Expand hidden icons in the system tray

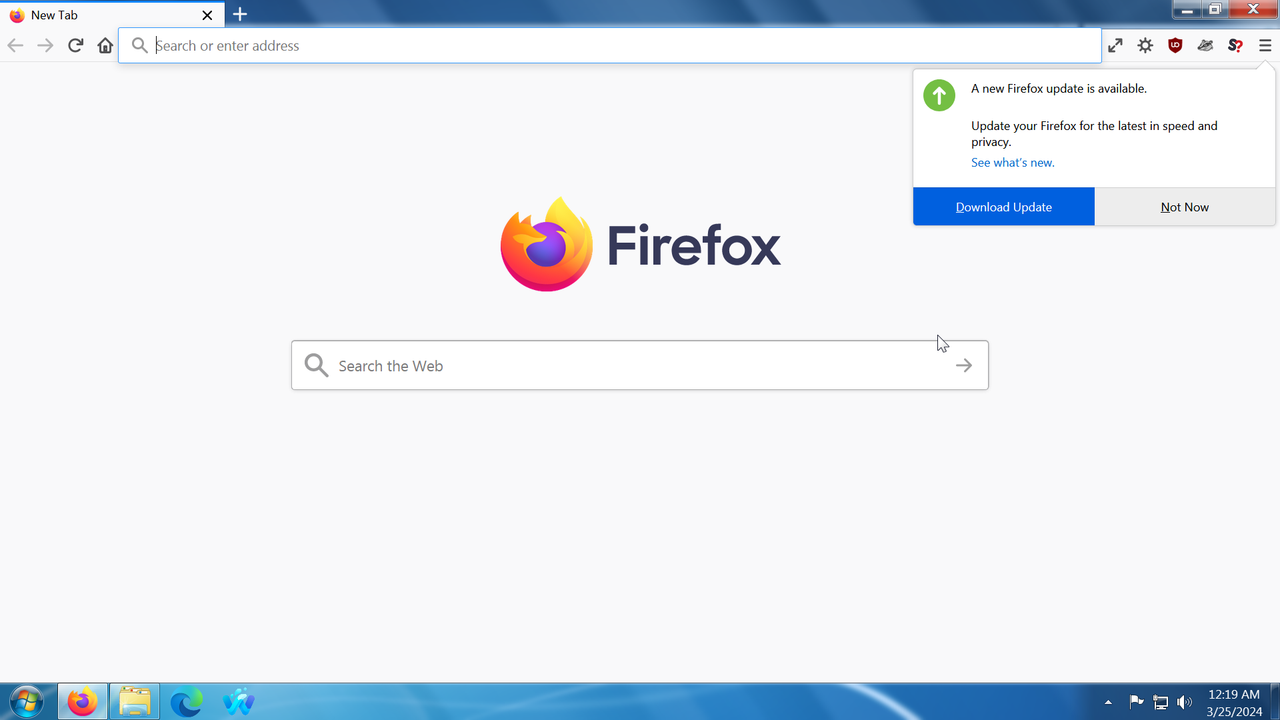[x=1108, y=701]
